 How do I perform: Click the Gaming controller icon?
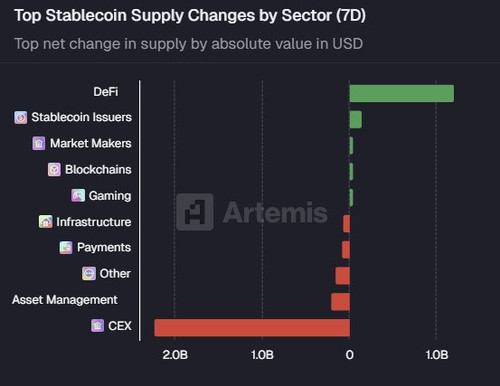(78, 196)
